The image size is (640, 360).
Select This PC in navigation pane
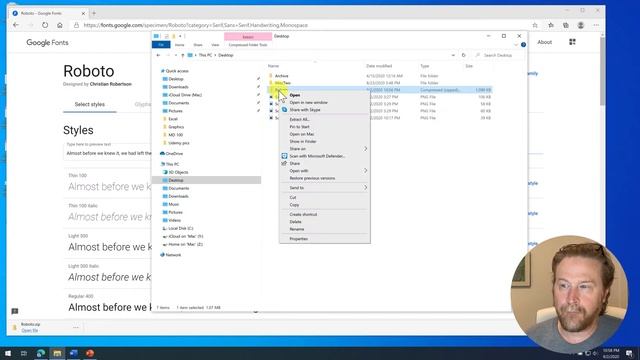(172, 164)
